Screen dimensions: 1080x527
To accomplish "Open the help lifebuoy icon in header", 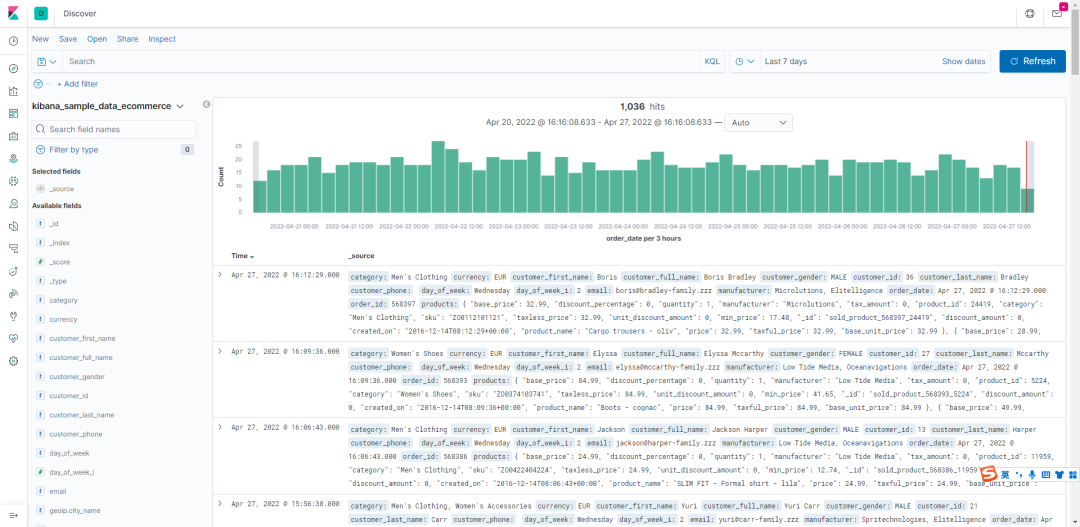I will pos(1030,13).
